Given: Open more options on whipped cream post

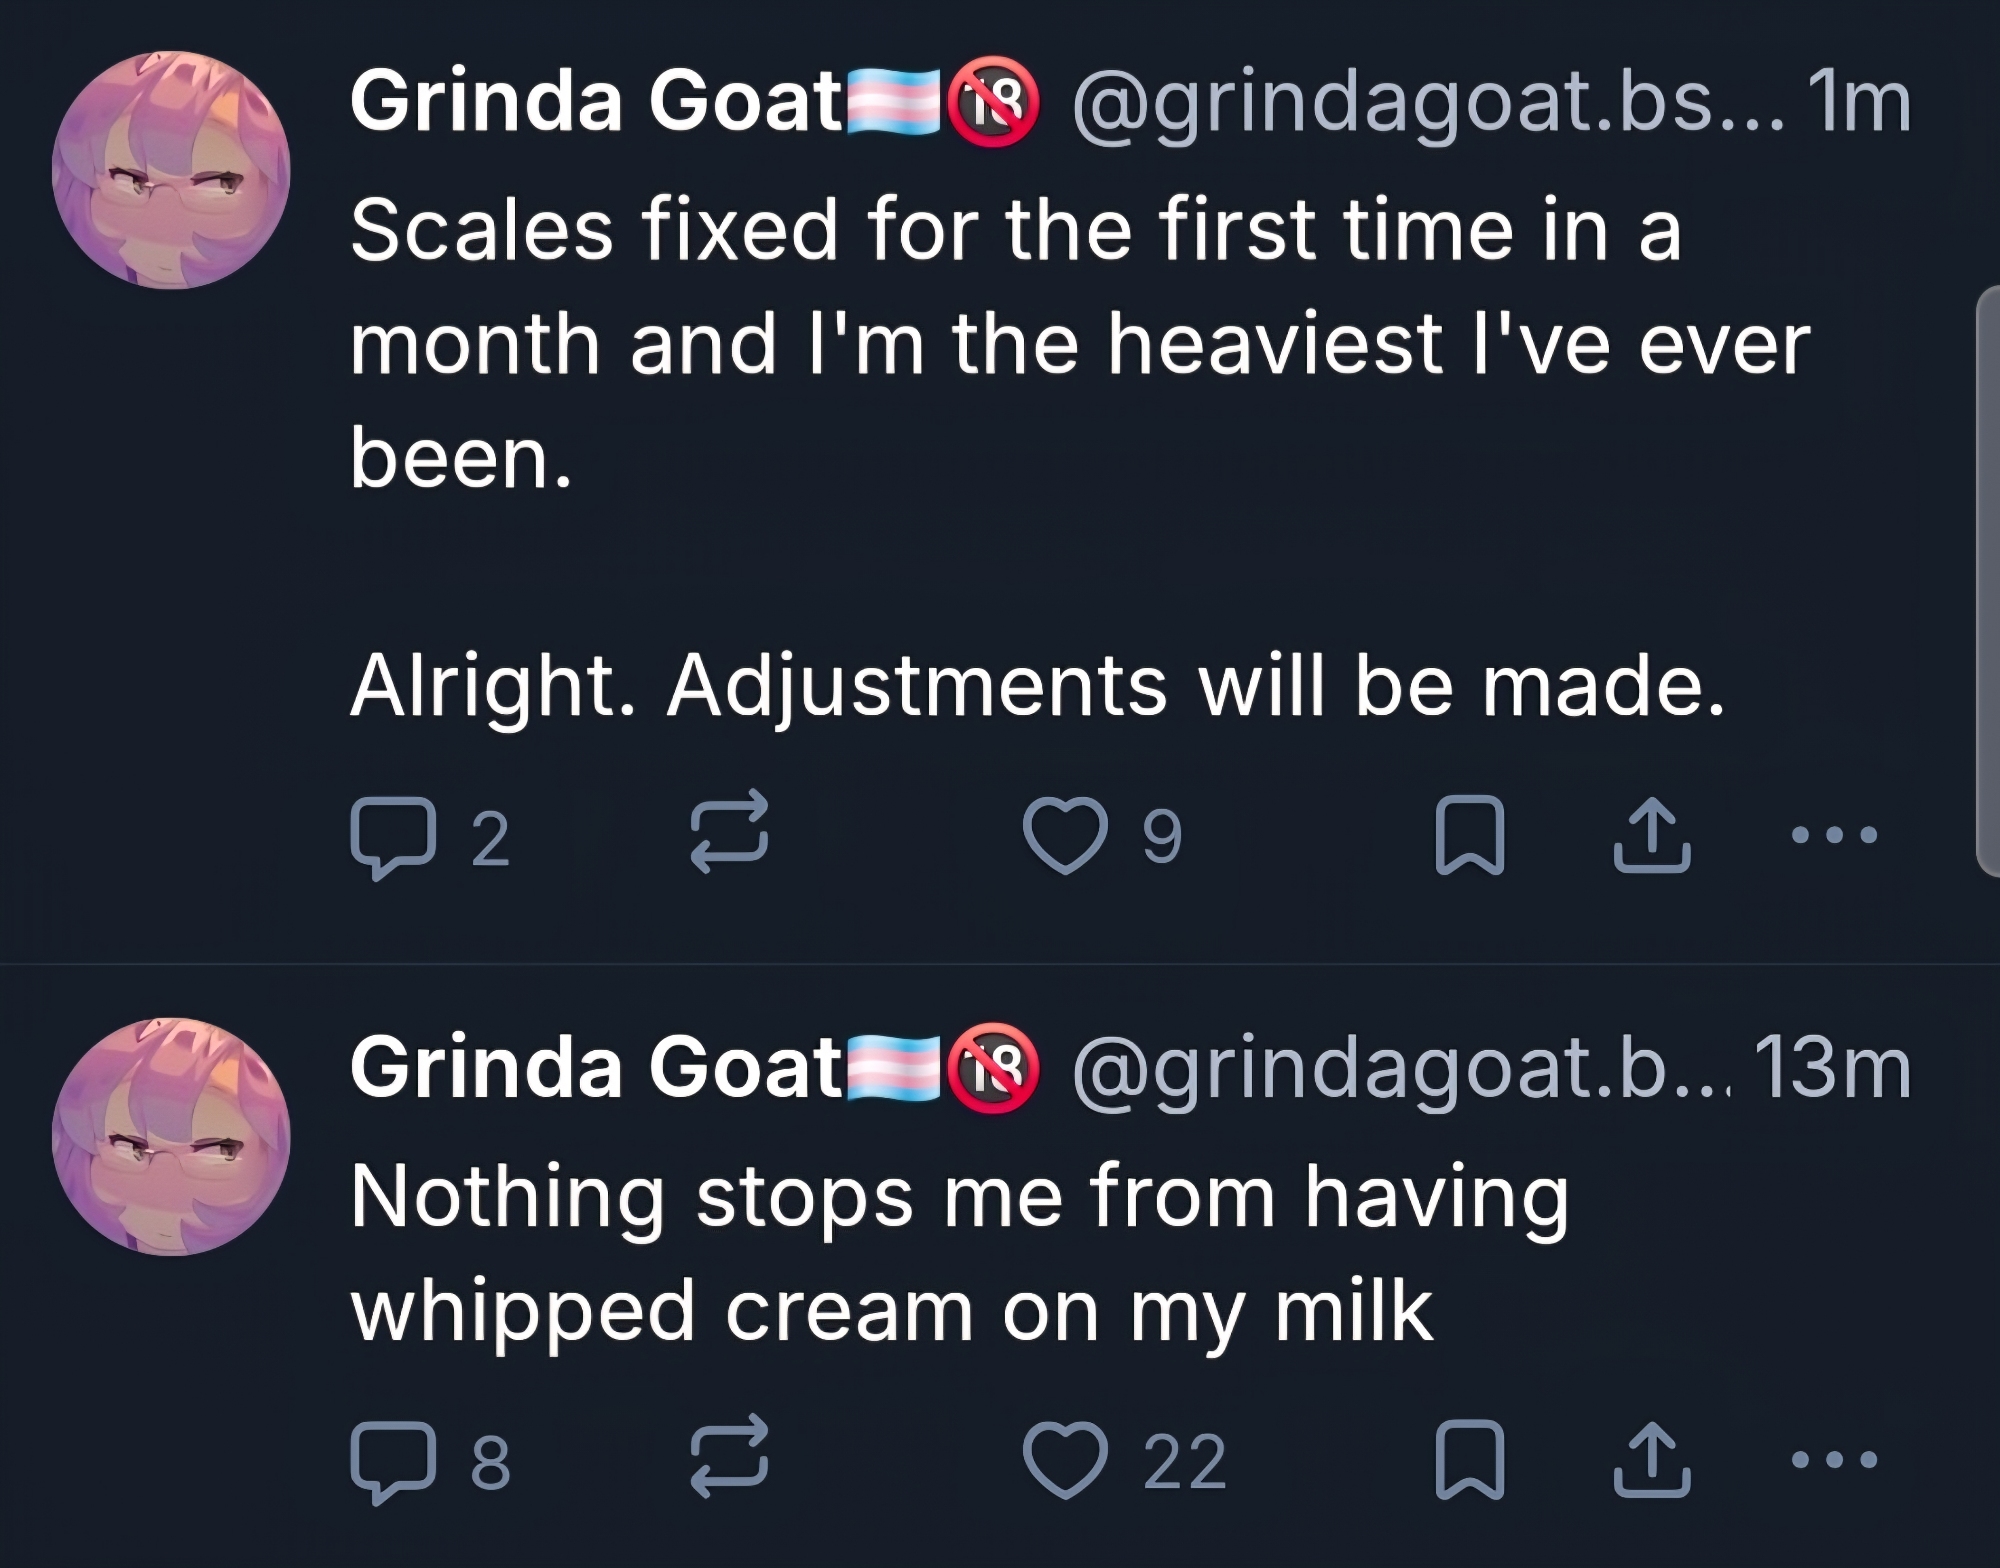Looking at the screenshot, I should pos(1835,1459).
